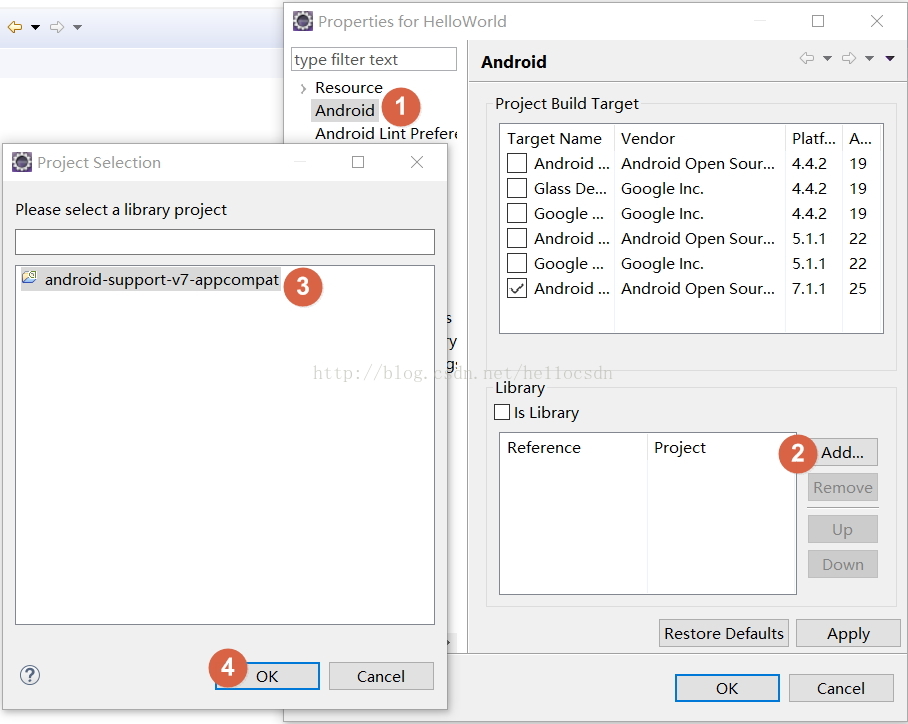Click the Add... library button
This screenshot has width=908, height=724.
point(843,452)
